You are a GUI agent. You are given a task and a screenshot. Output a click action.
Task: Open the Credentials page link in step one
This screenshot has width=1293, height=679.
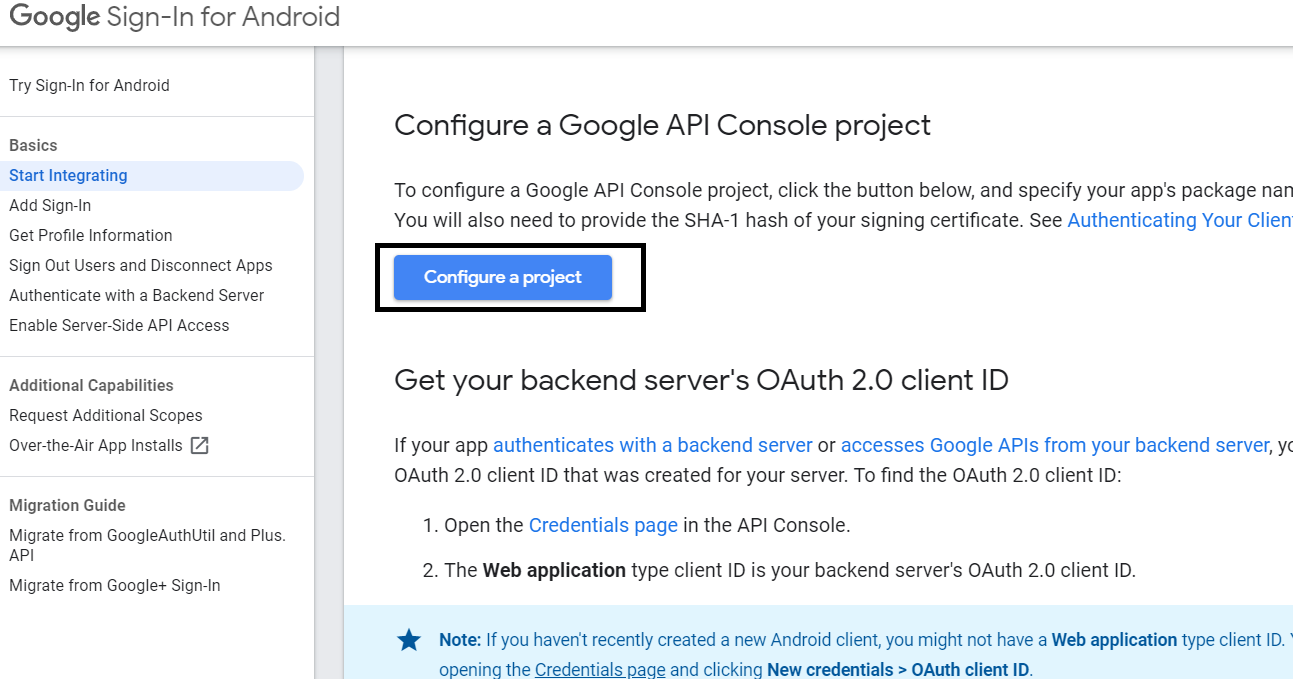tap(603, 524)
